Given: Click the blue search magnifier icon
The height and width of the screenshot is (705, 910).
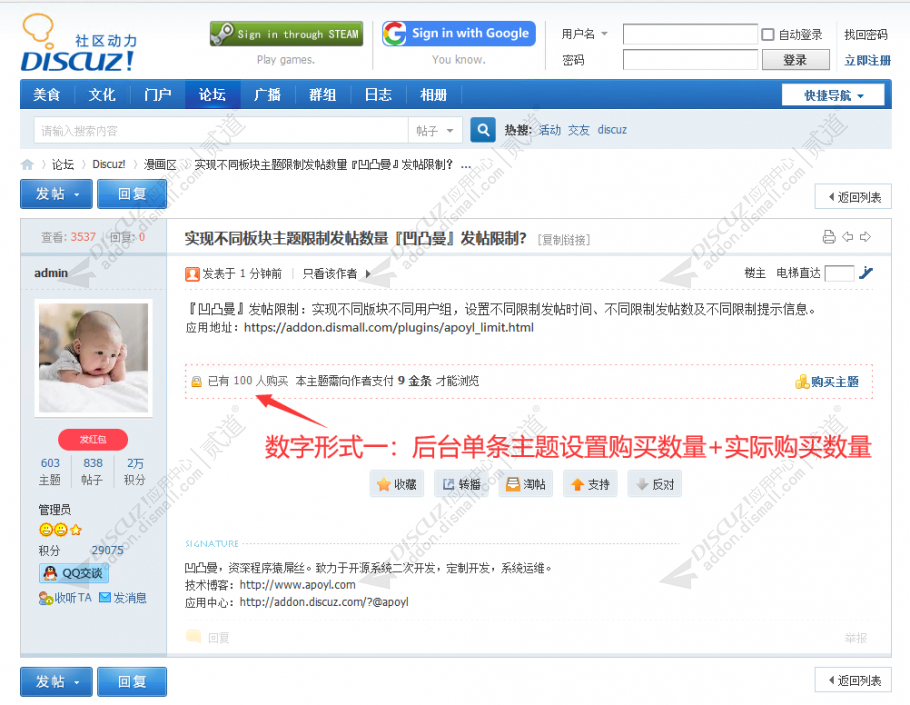Looking at the screenshot, I should tap(483, 130).
